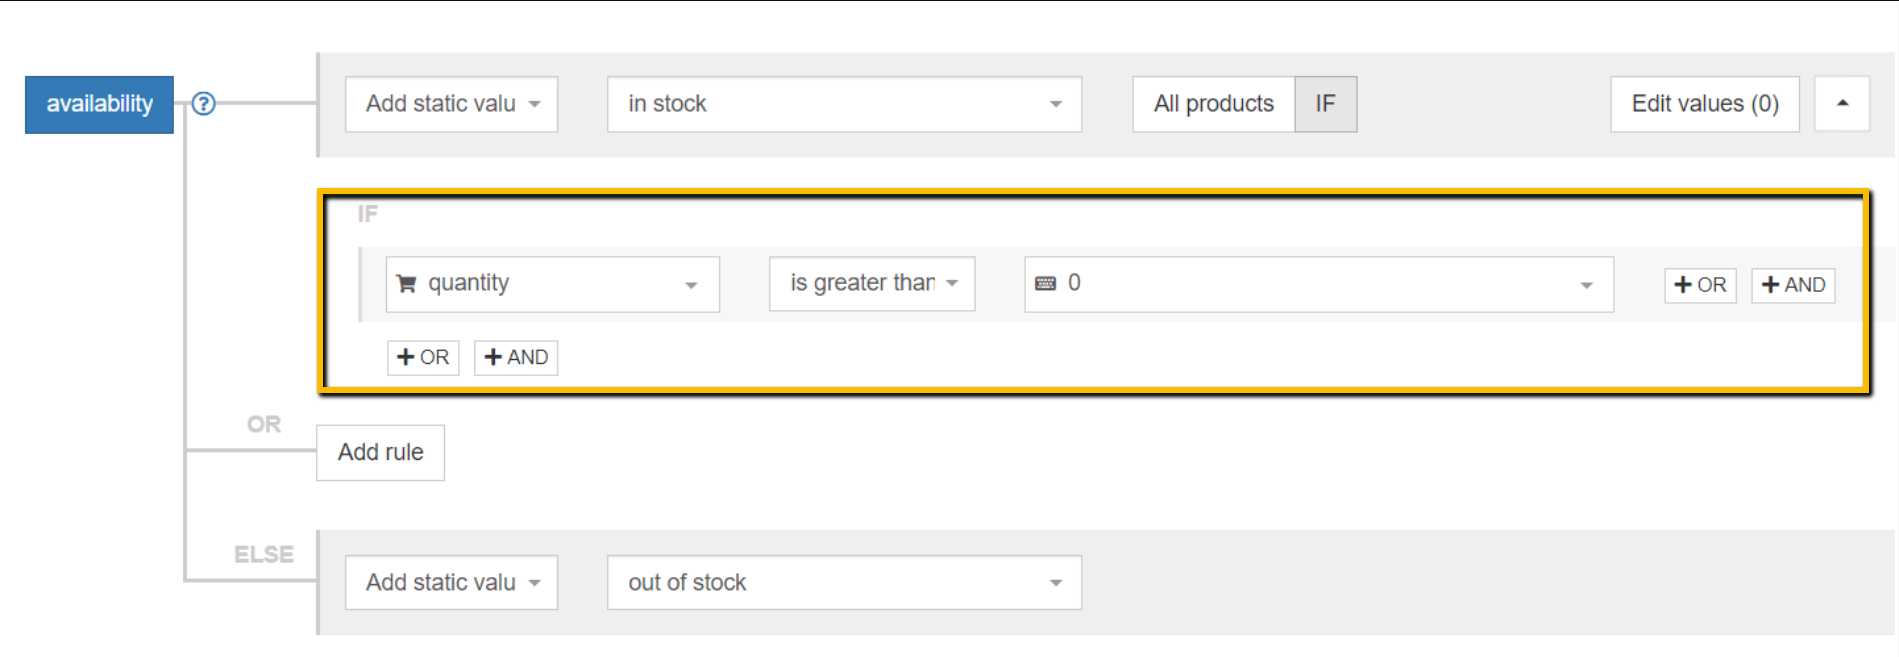The height and width of the screenshot is (657, 1899).
Task: Collapse the rule with the up arrow
Action: click(1841, 104)
